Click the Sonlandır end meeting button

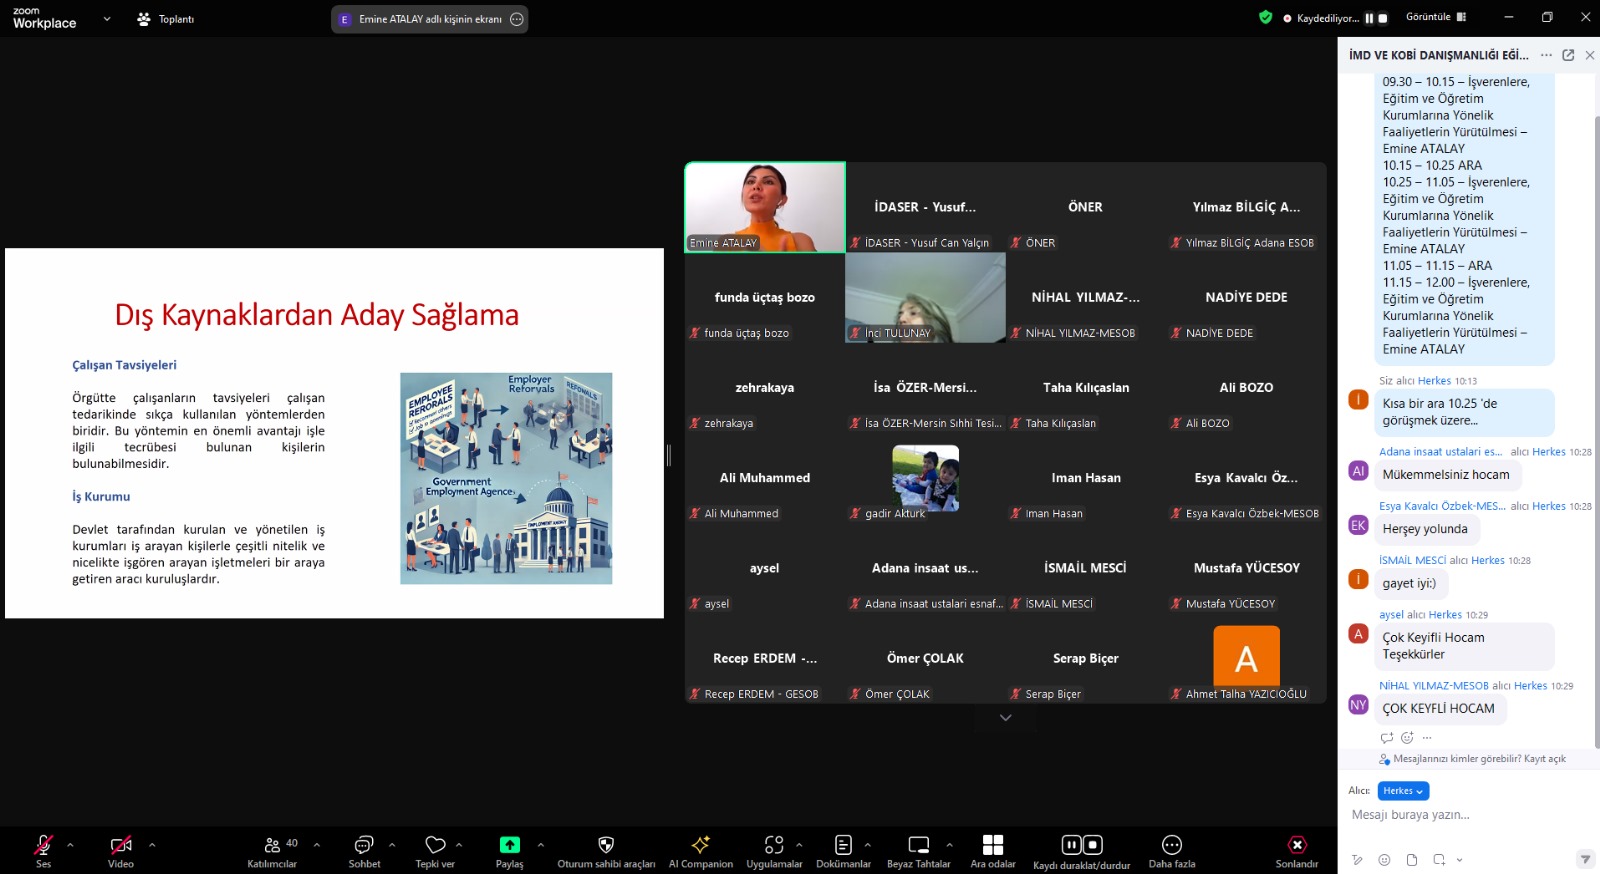click(x=1297, y=847)
